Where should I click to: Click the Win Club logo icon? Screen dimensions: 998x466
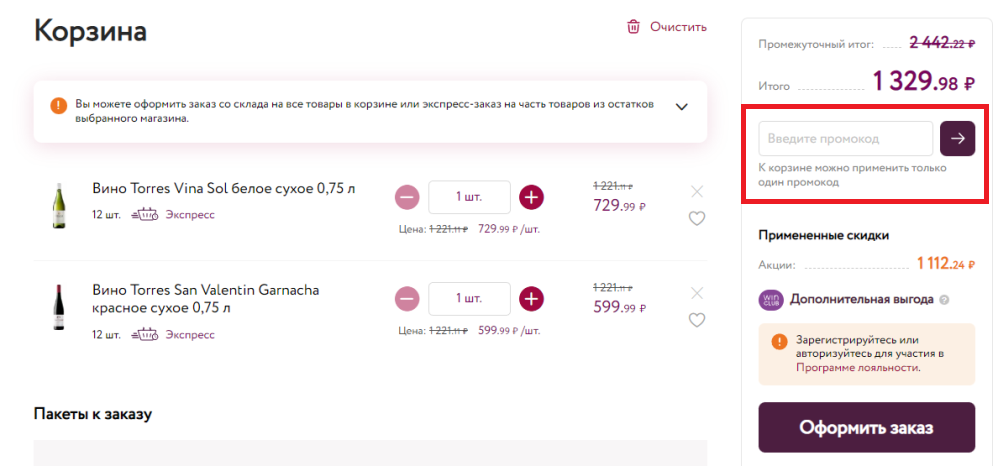point(771,299)
